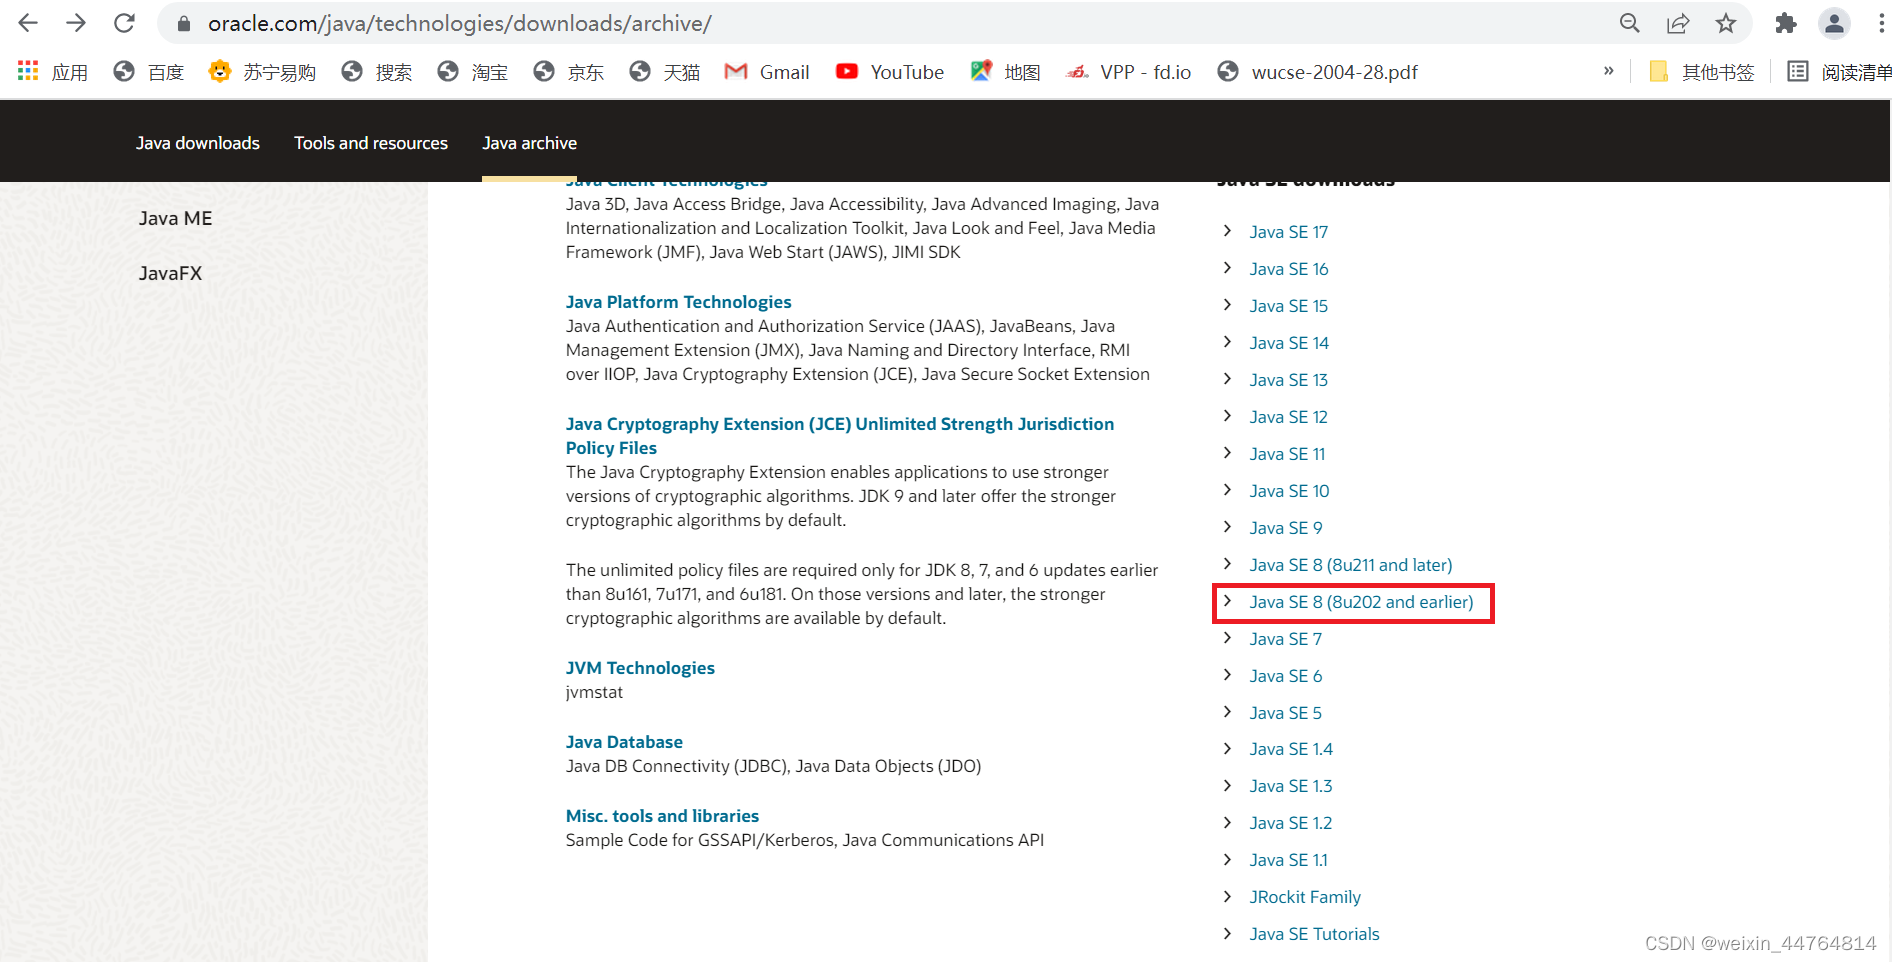This screenshot has width=1892, height=962.
Task: Bookmark this page with the star icon
Action: coord(1726,23)
